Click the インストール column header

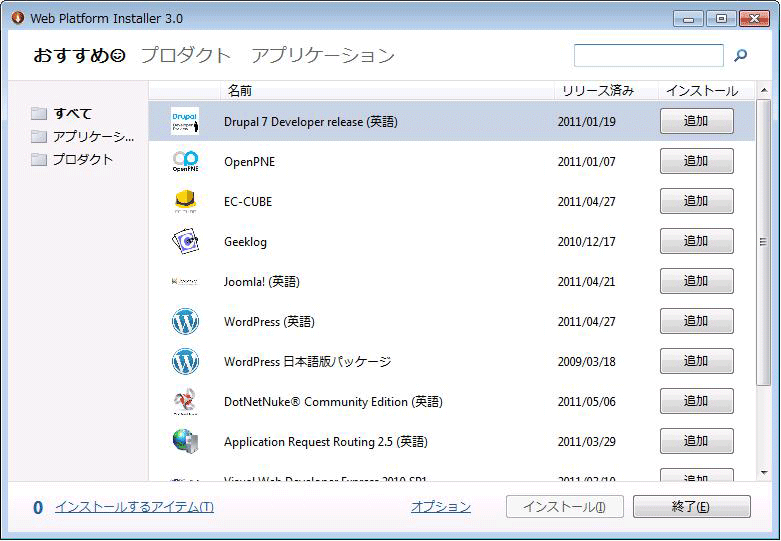pyautogui.click(x=706, y=91)
